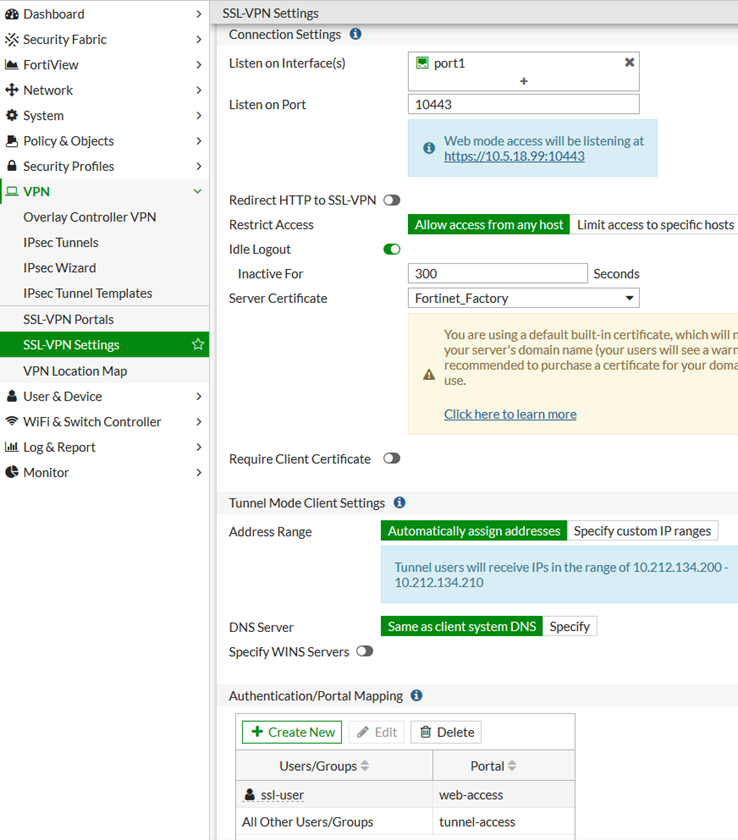Image resolution: width=738 pixels, height=840 pixels.
Task: Open SSL-VPN Portals page
Action: pos(68,319)
